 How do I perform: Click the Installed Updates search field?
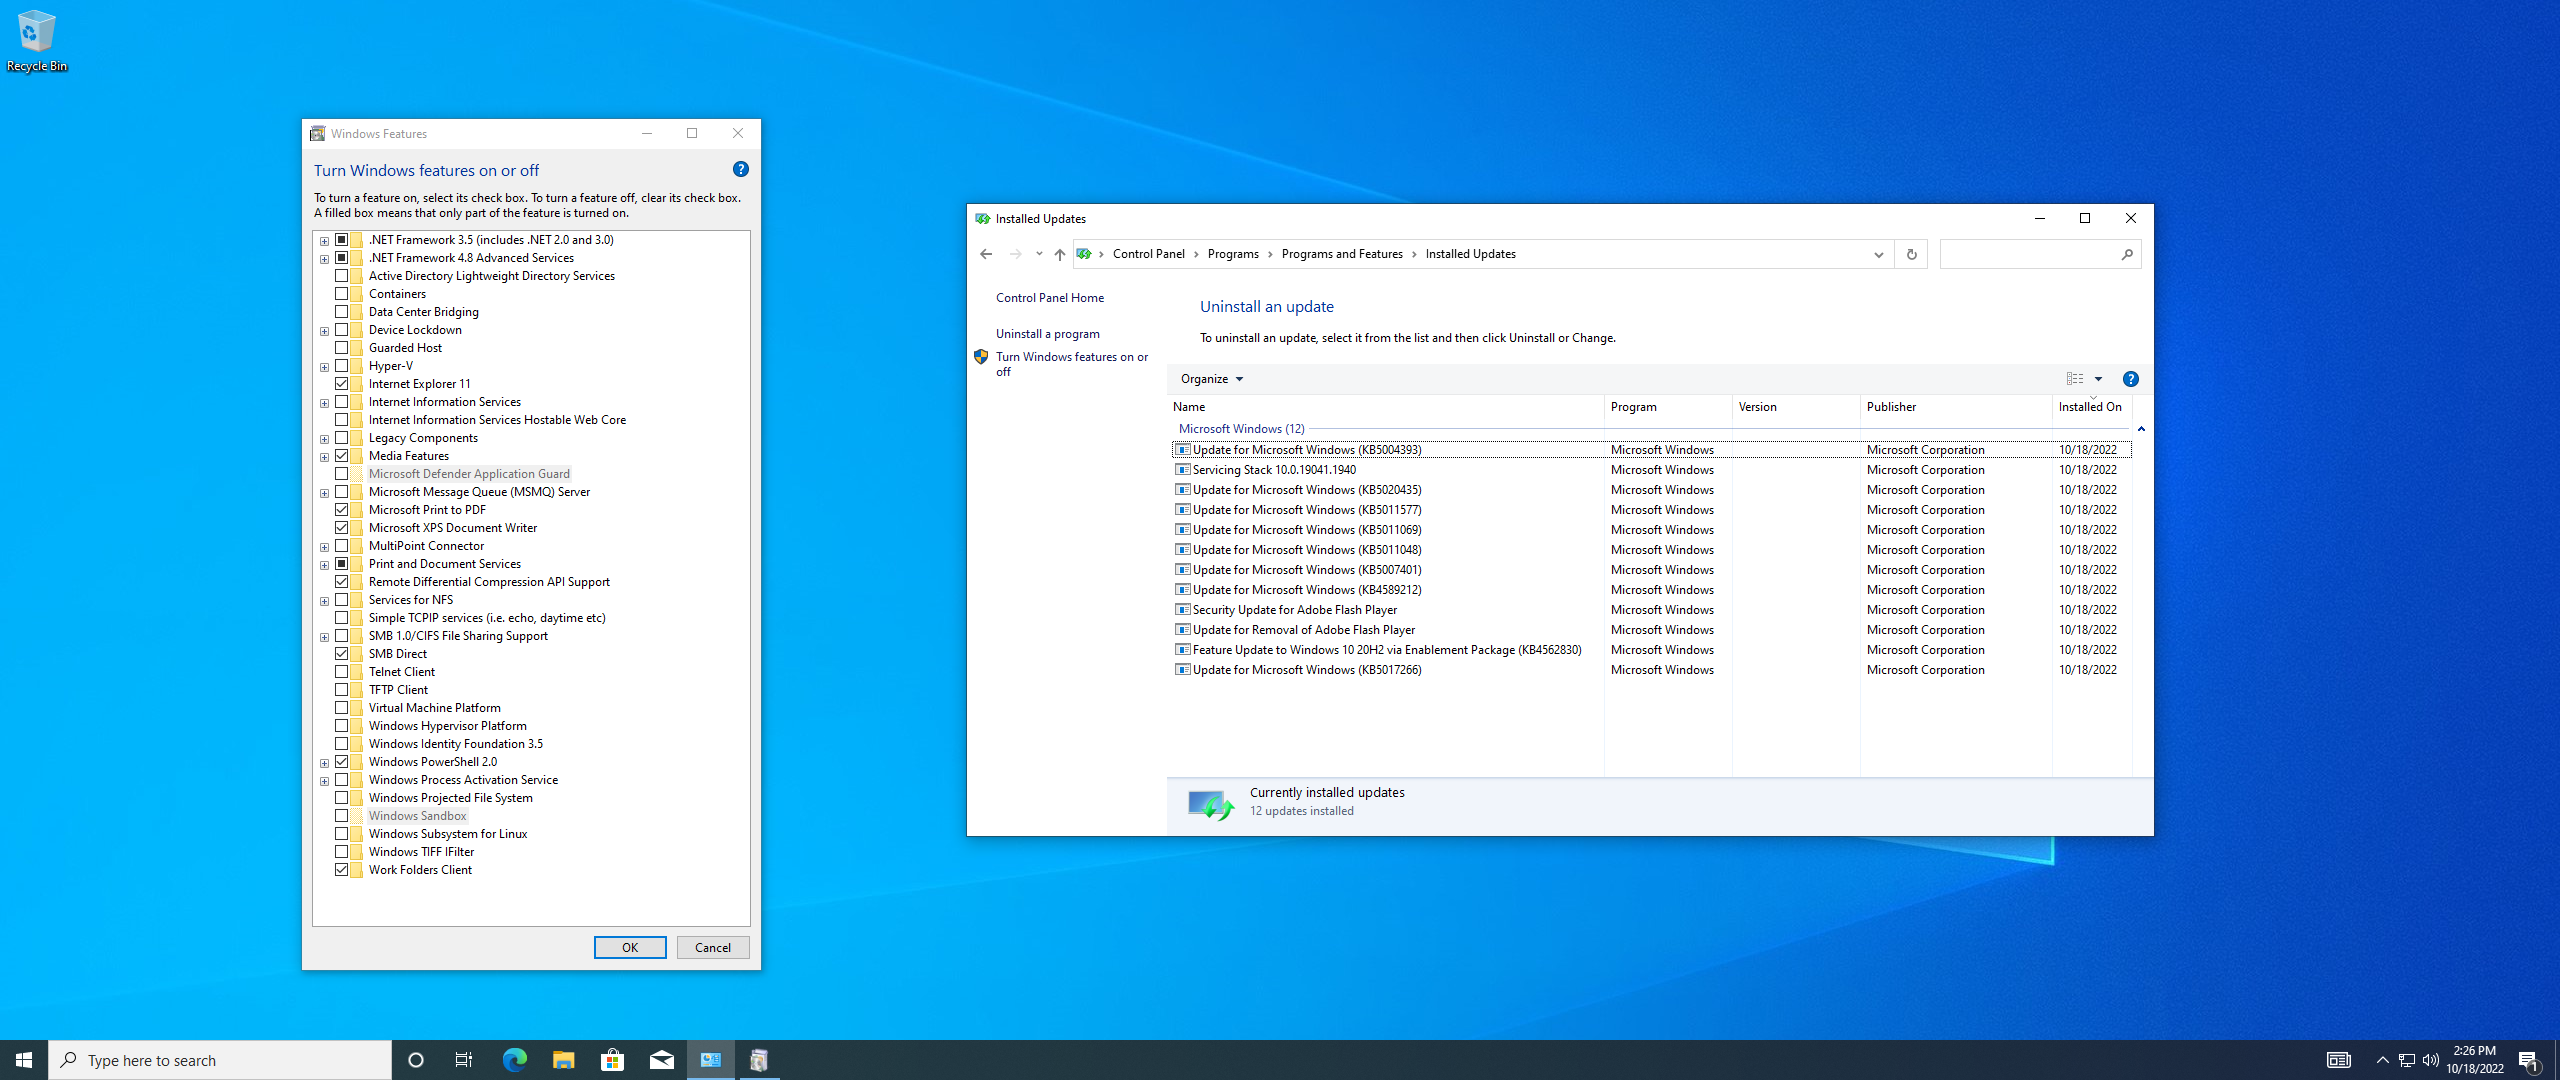pyautogui.click(x=2028, y=254)
